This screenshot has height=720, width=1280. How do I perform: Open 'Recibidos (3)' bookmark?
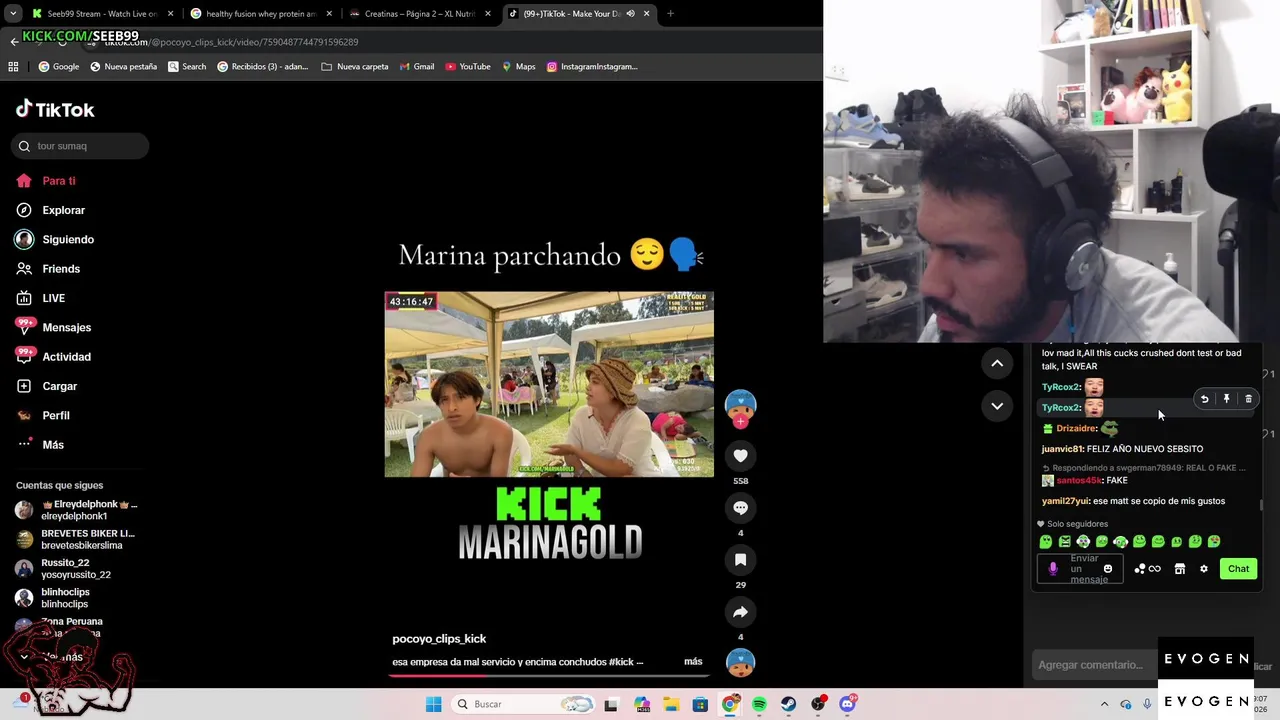[x=263, y=67]
